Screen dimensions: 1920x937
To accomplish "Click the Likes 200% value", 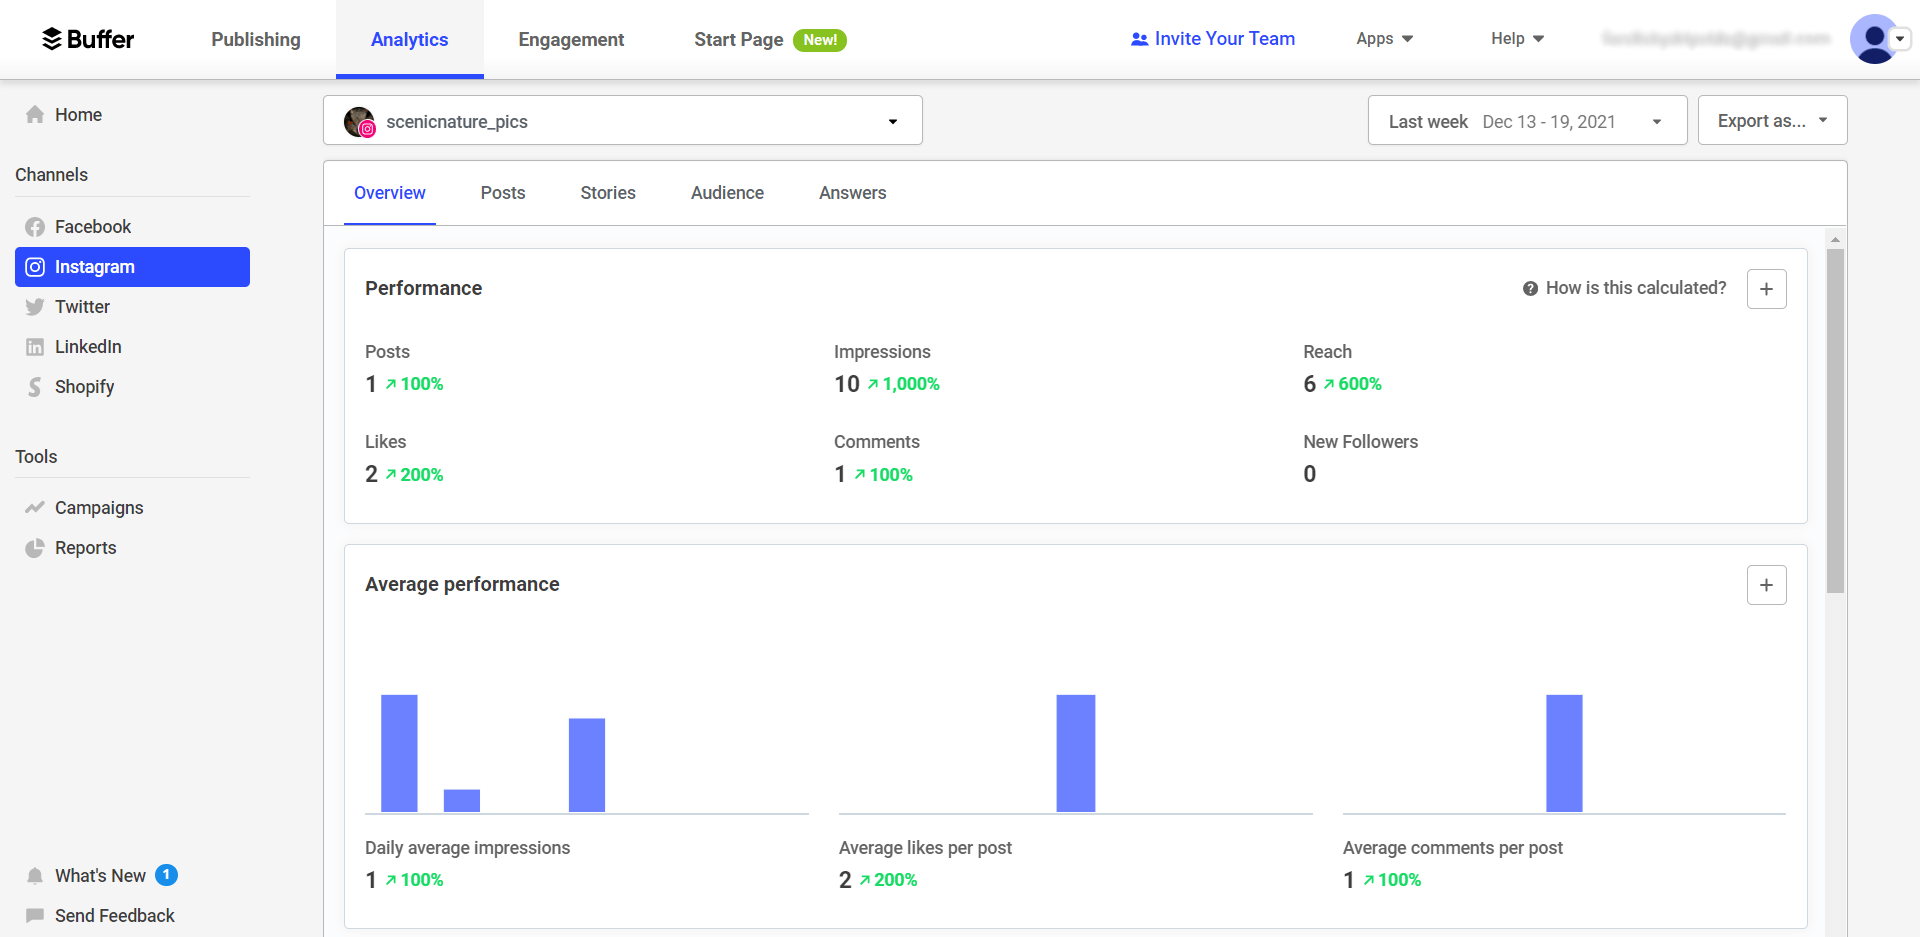I will point(414,475).
